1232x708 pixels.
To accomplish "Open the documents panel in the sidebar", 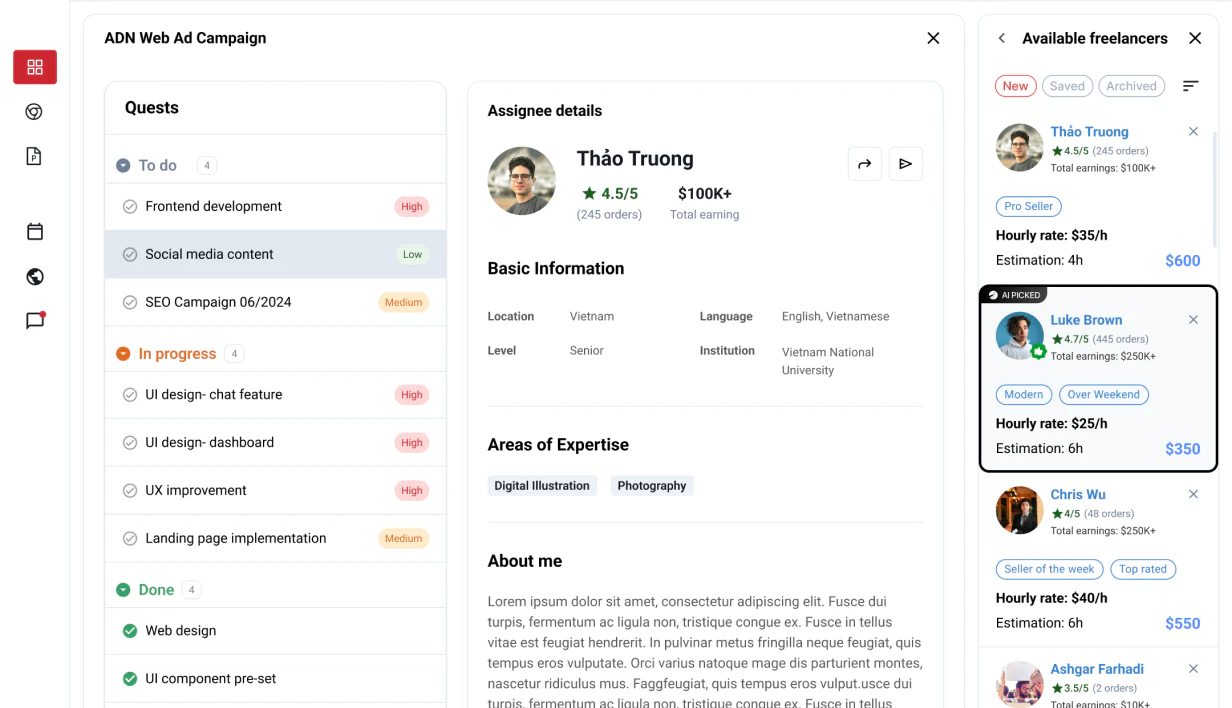I will pyautogui.click(x=35, y=156).
